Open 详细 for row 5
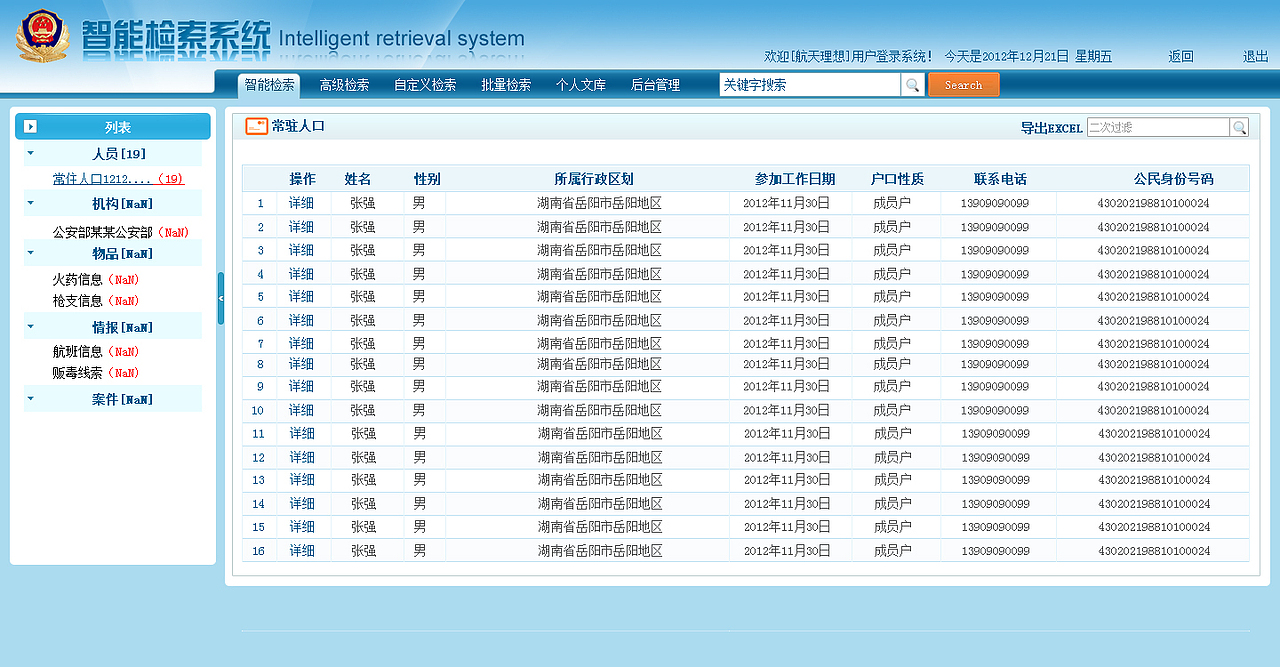The width and height of the screenshot is (1280, 667). click(301, 296)
